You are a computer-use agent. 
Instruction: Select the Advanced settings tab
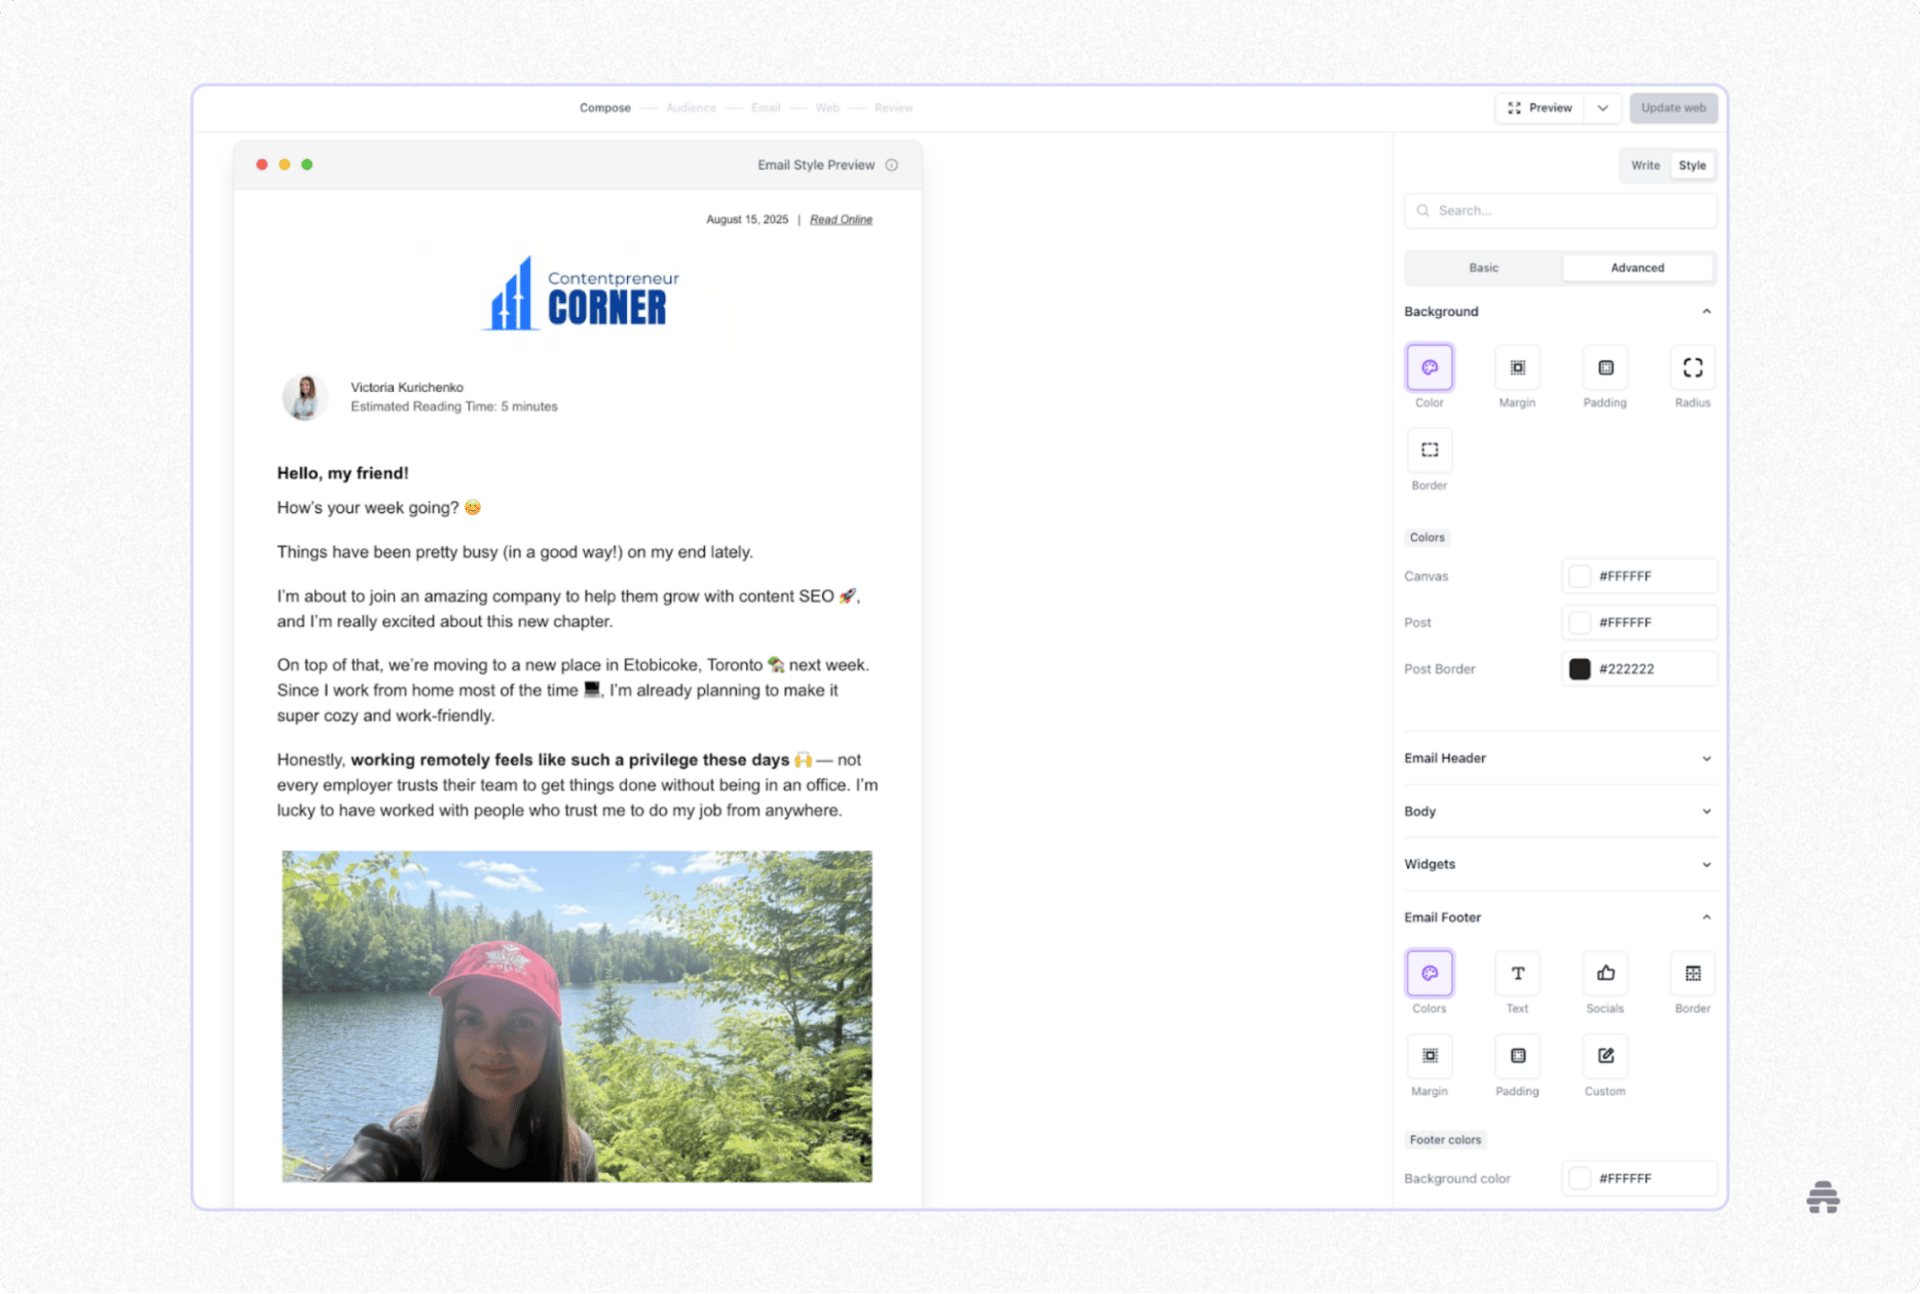[1637, 268]
